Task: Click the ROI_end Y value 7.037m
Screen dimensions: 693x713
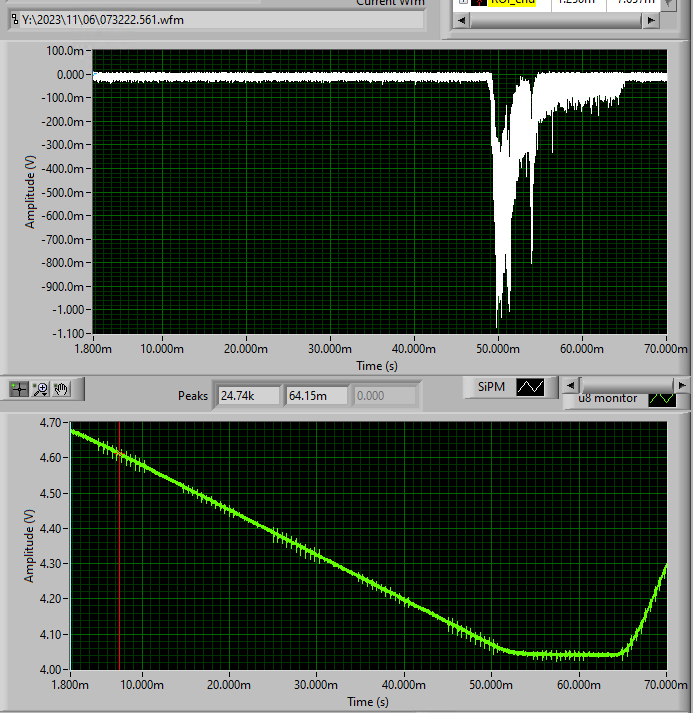Action: 636,2
